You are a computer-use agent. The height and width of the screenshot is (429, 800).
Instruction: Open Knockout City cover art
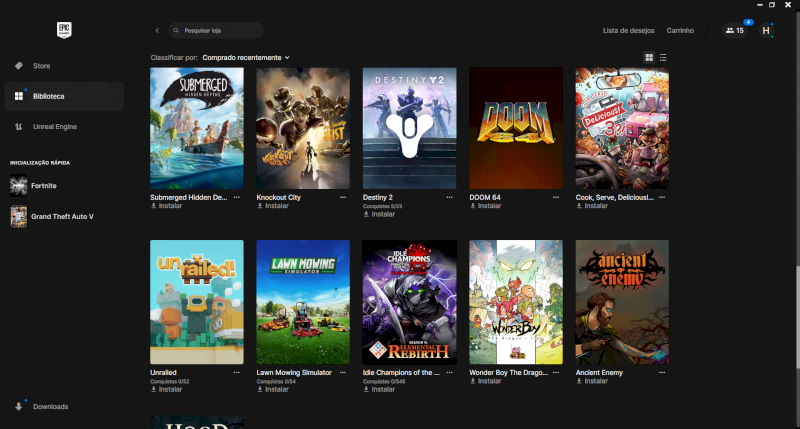[303, 128]
